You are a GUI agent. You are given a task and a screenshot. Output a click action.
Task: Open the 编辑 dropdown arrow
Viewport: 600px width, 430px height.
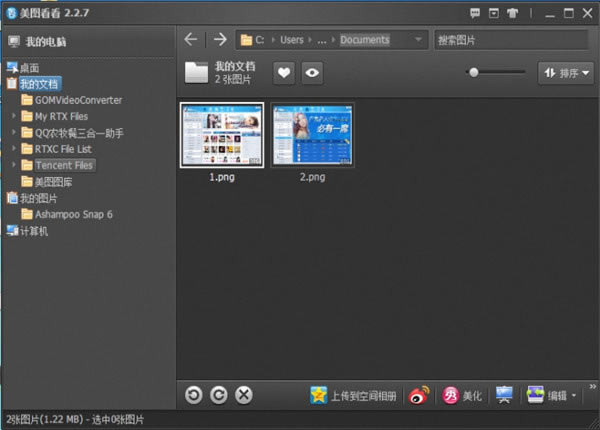pos(574,396)
